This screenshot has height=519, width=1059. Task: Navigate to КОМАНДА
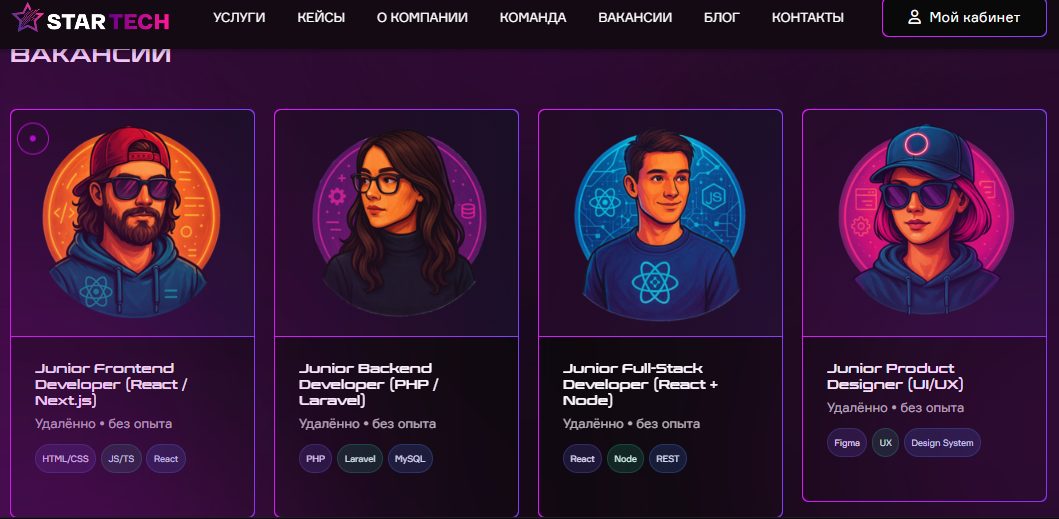tap(533, 18)
